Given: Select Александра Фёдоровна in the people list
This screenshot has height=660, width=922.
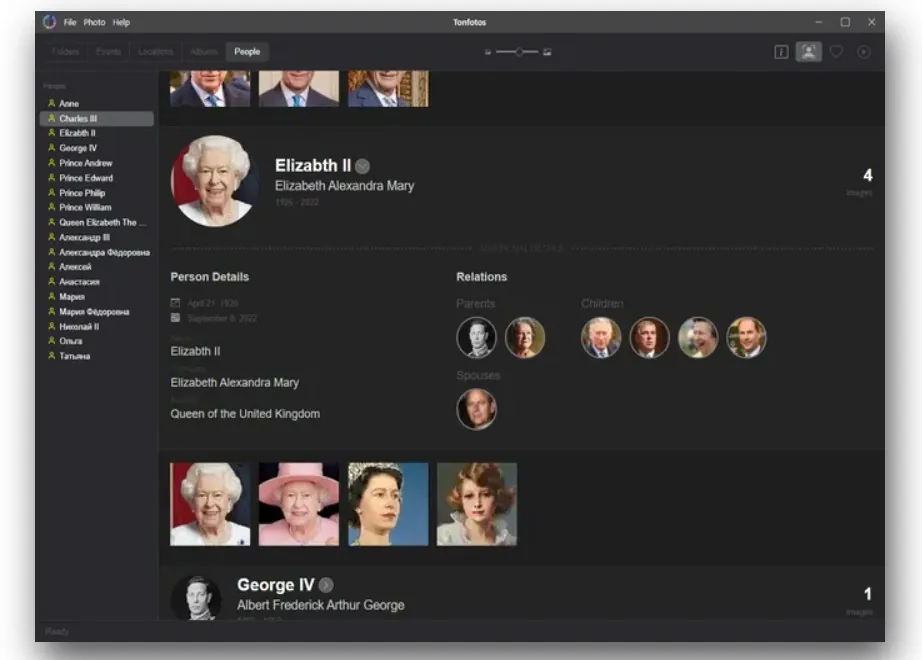Looking at the screenshot, I should click(97, 252).
